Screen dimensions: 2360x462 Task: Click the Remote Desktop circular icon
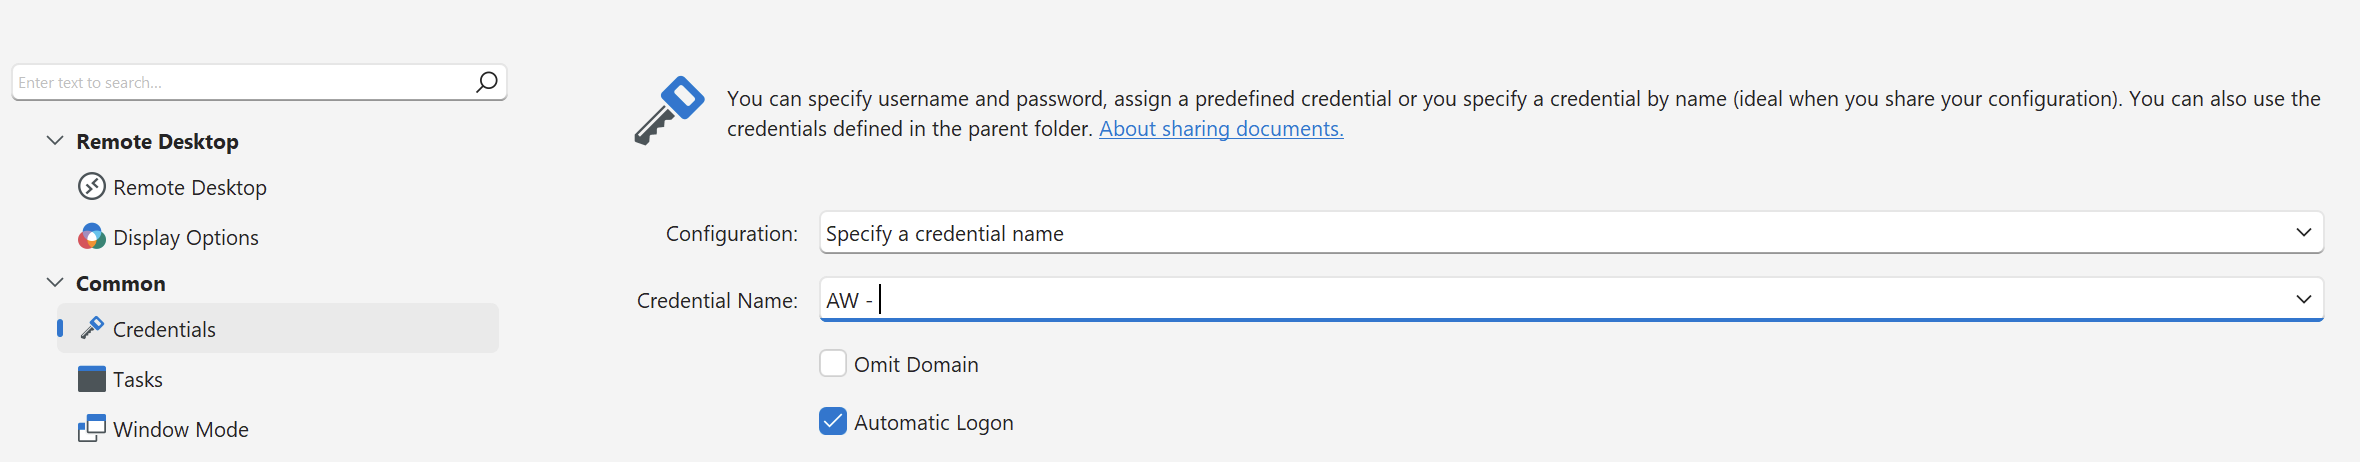pyautogui.click(x=92, y=187)
